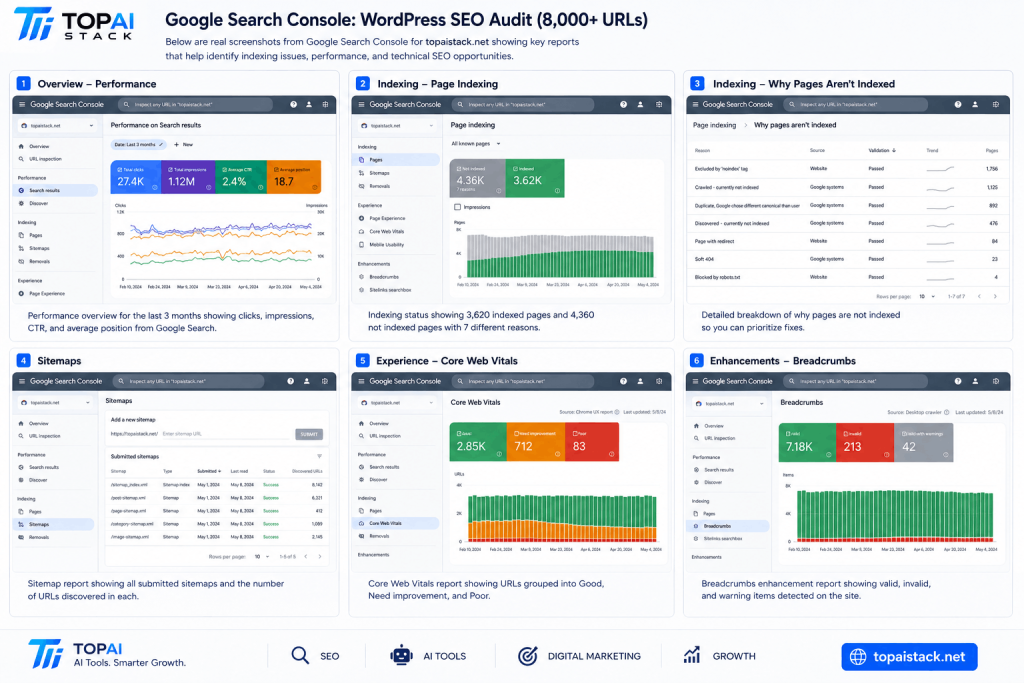This screenshot has width=1024, height=683.
Task: Click URL inspection magnifier icon in Sitemaps sidebar
Action: [22, 436]
